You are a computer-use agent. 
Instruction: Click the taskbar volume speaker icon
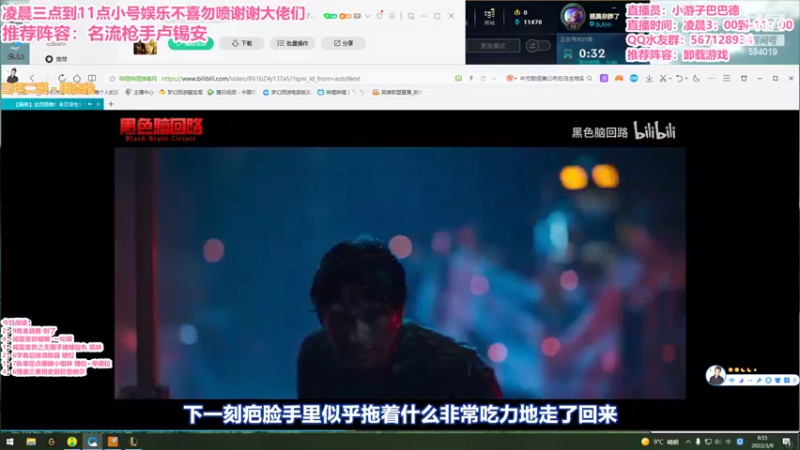[x=718, y=442]
